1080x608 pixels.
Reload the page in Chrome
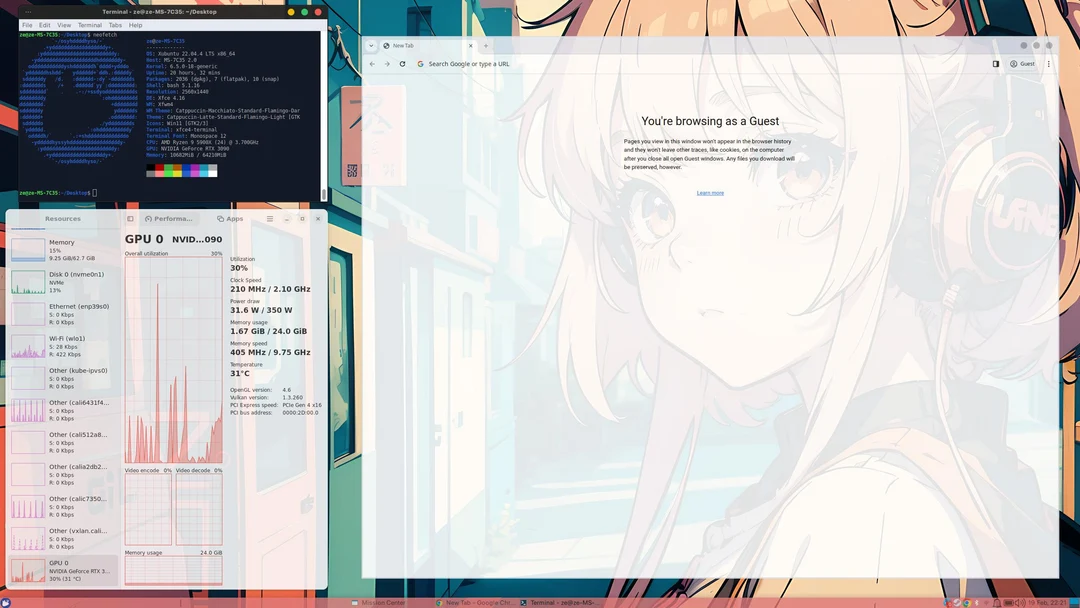point(403,63)
